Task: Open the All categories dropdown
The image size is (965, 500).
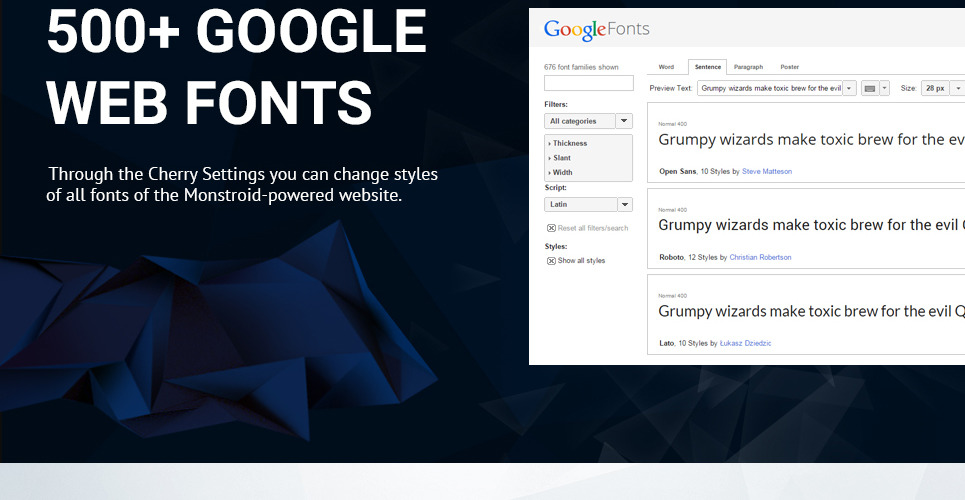Action: pos(588,121)
